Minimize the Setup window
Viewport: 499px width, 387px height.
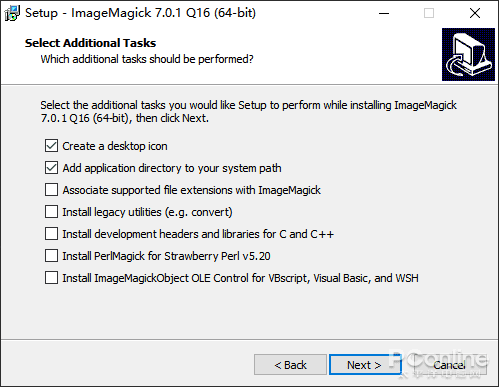point(384,13)
